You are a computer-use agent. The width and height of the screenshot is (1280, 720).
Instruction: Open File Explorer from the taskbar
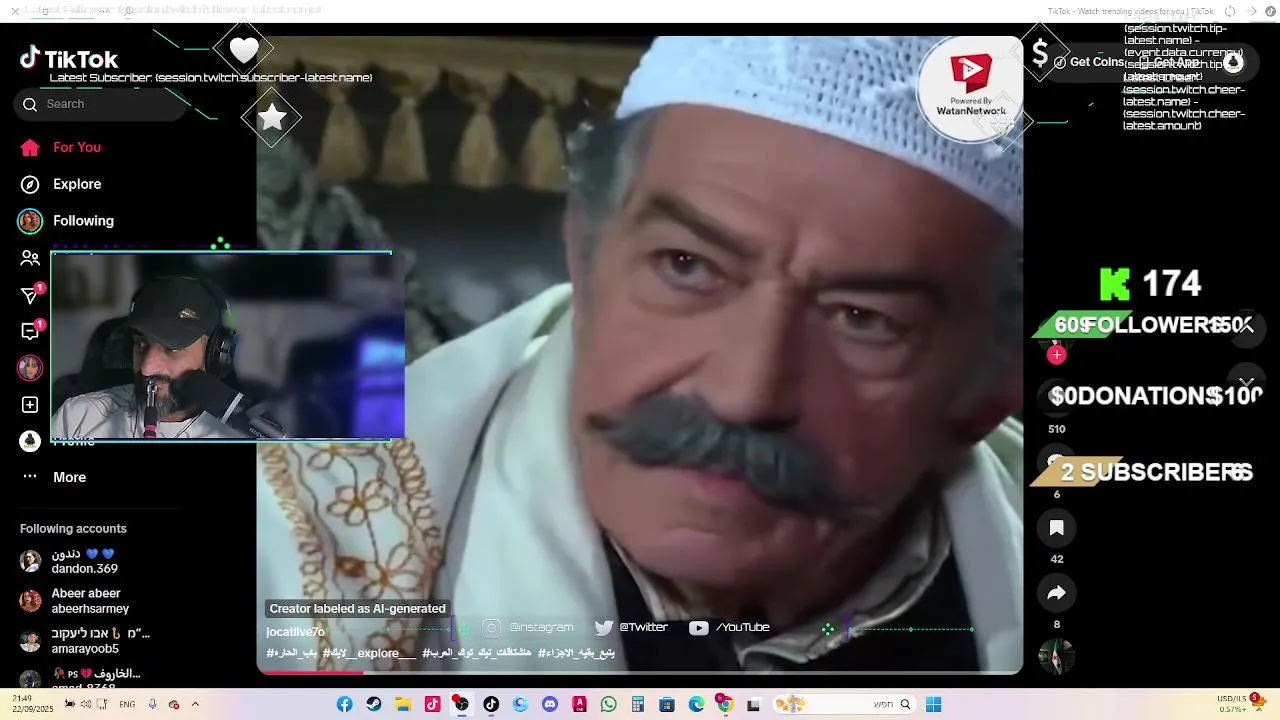403,704
